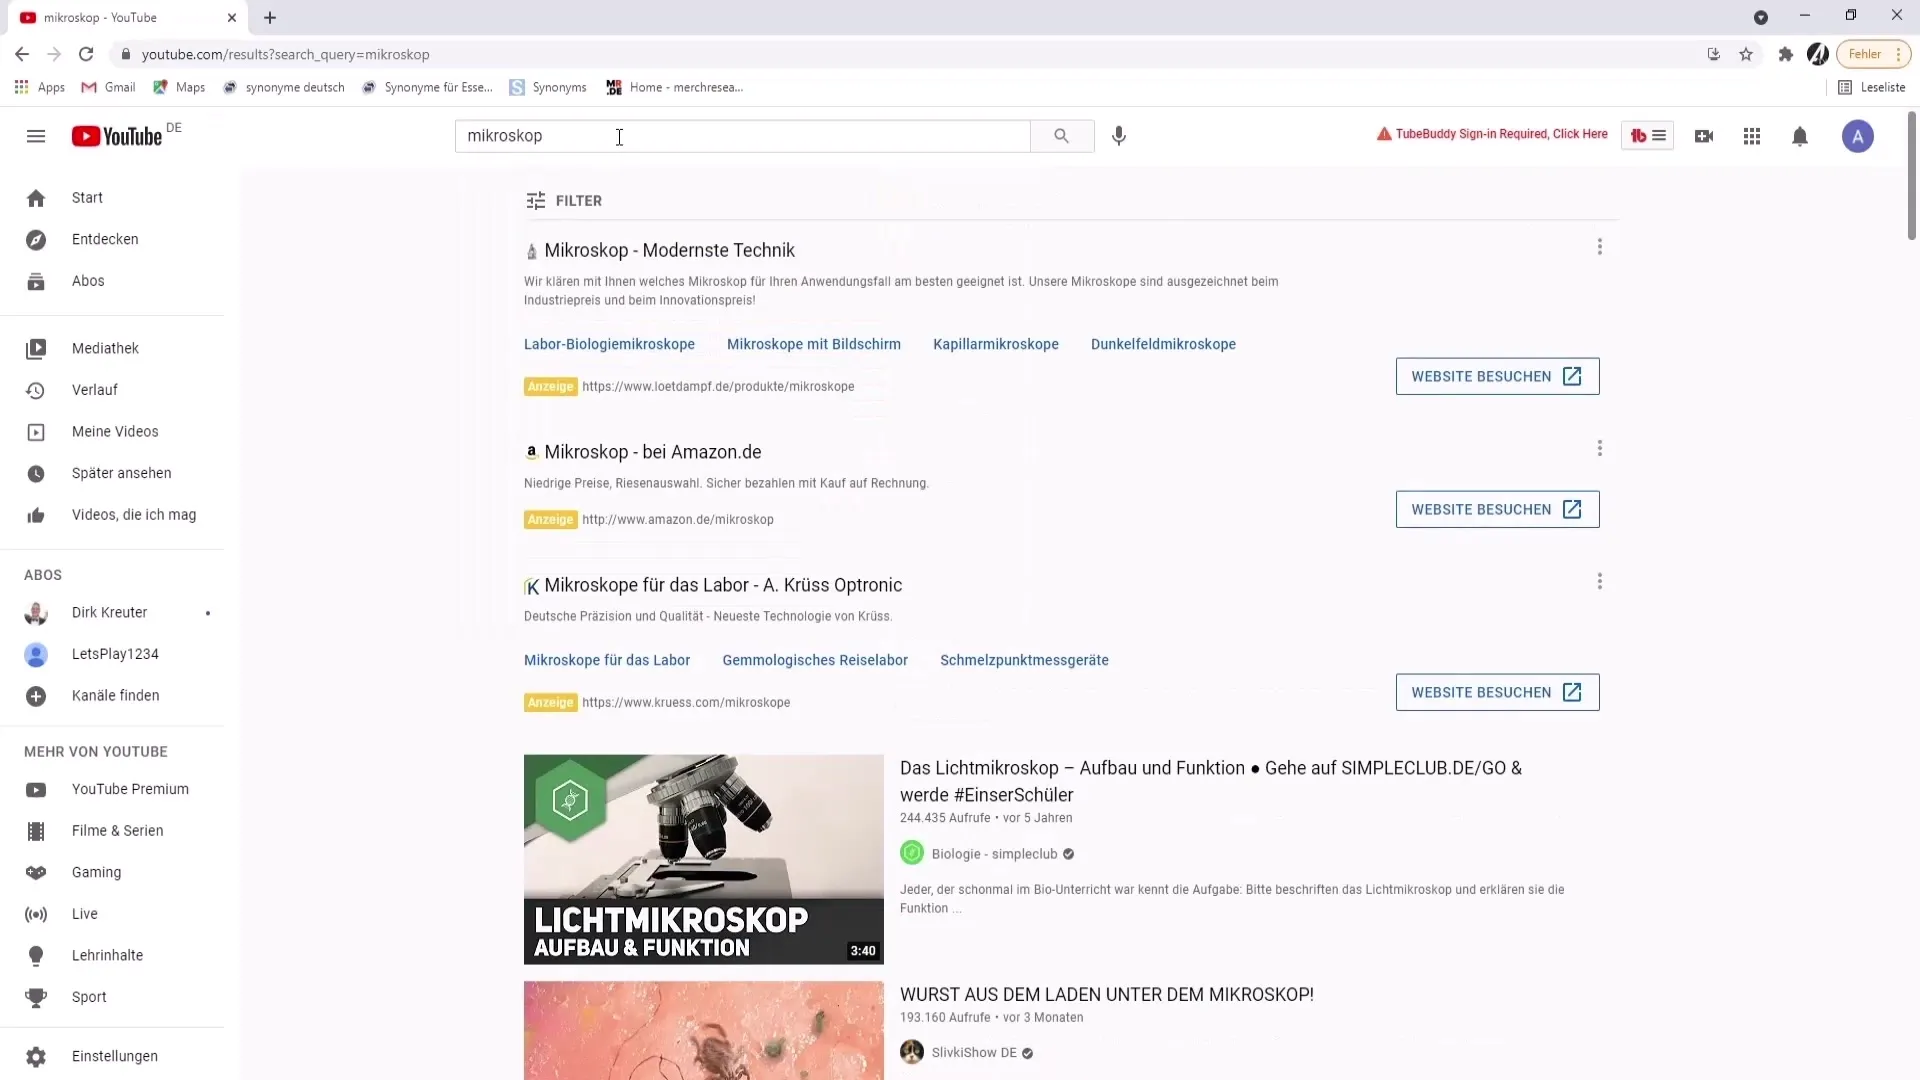
Task: Click the YouTube logo
Action: point(117,136)
